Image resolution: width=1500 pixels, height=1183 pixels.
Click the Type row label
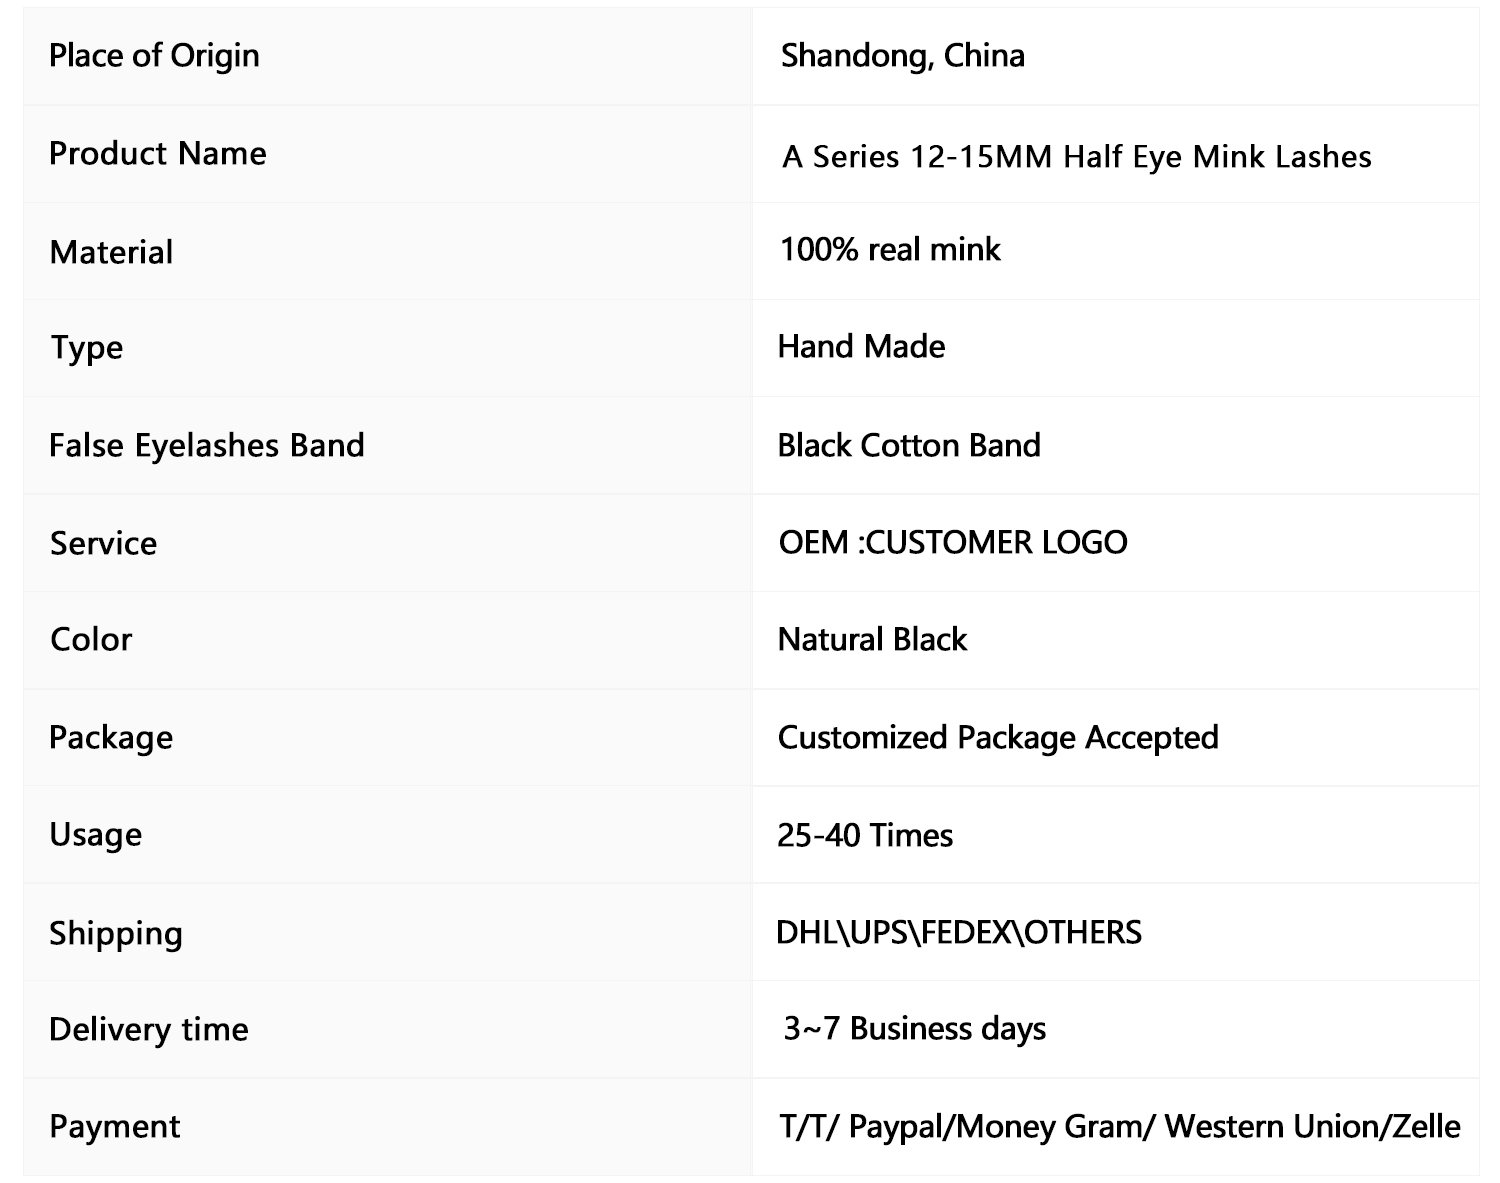(87, 349)
